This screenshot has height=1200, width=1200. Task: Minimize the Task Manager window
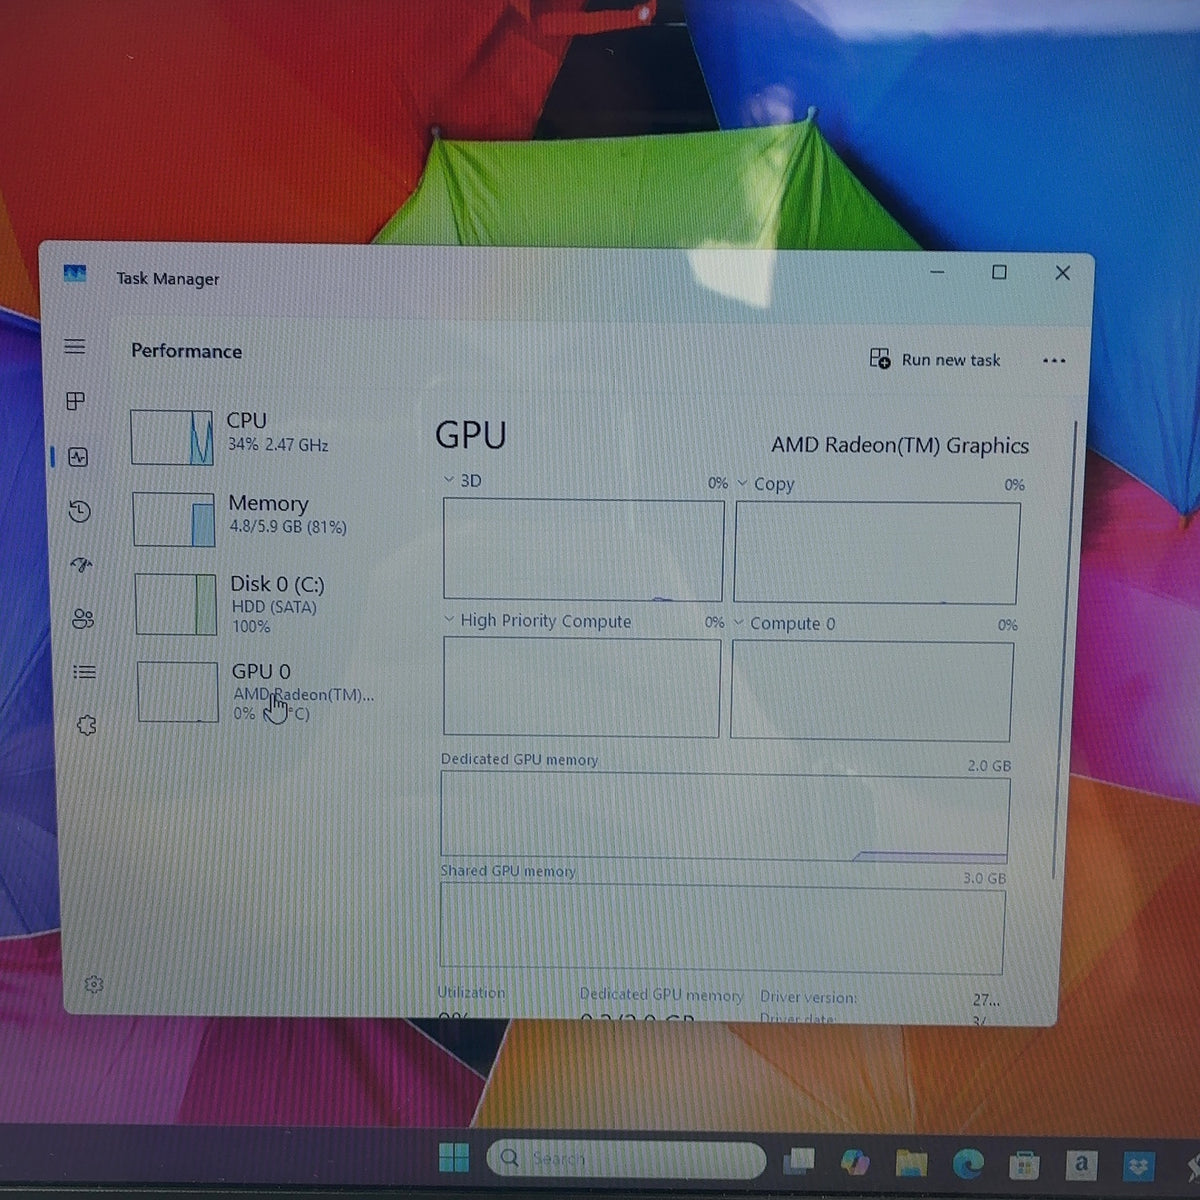pyautogui.click(x=937, y=272)
